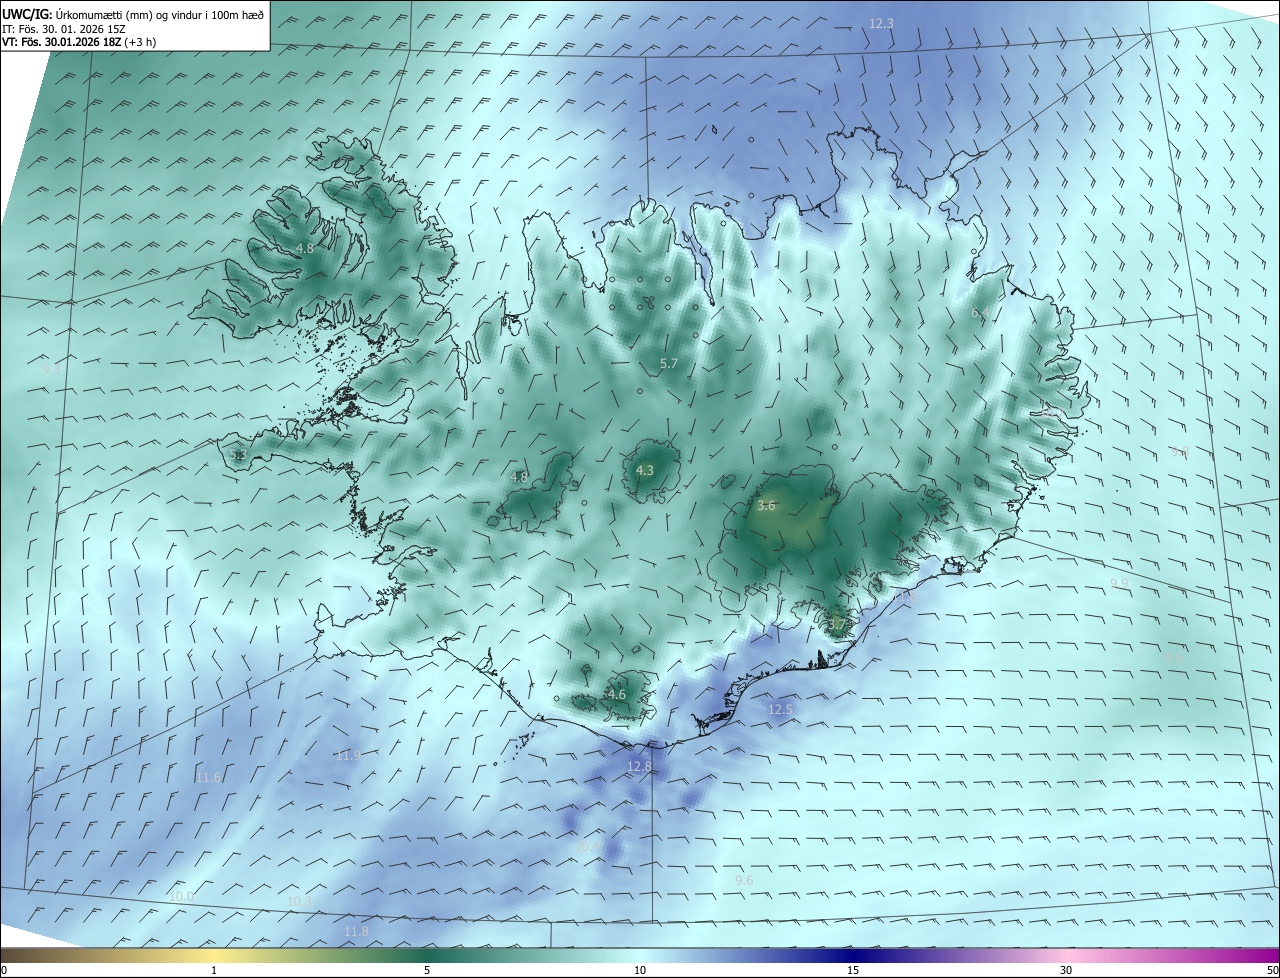Click the colorbar tick label 1
1280x978 pixels.
(214, 970)
